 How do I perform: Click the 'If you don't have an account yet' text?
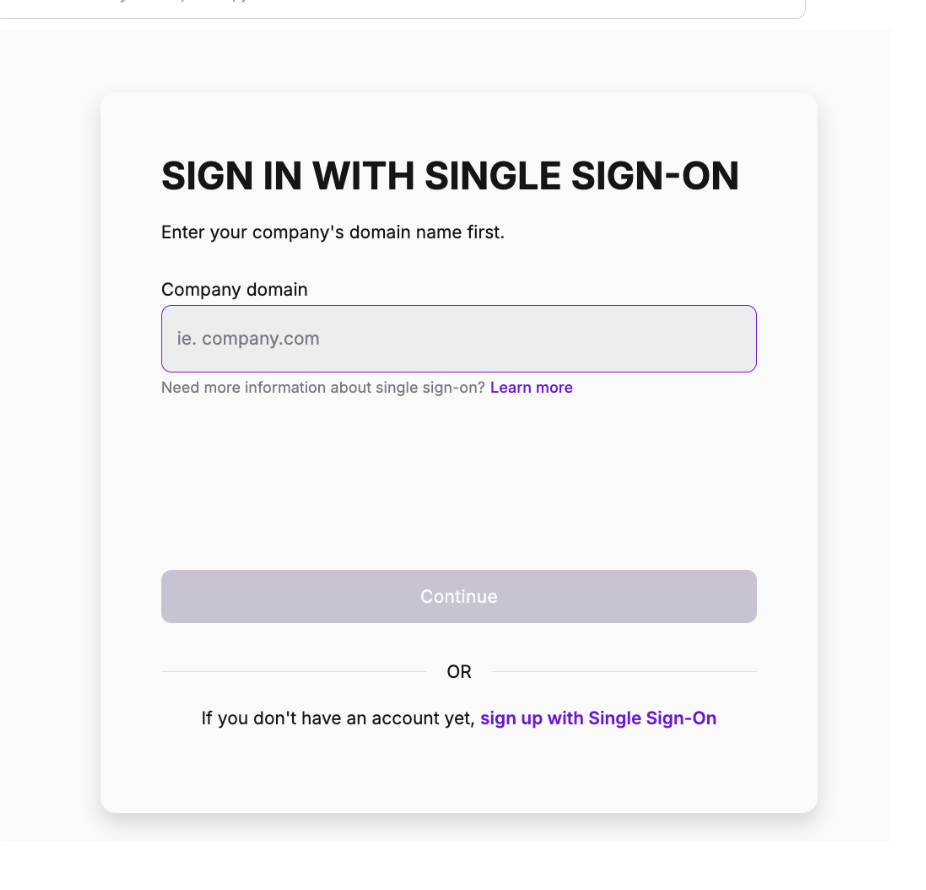point(337,718)
